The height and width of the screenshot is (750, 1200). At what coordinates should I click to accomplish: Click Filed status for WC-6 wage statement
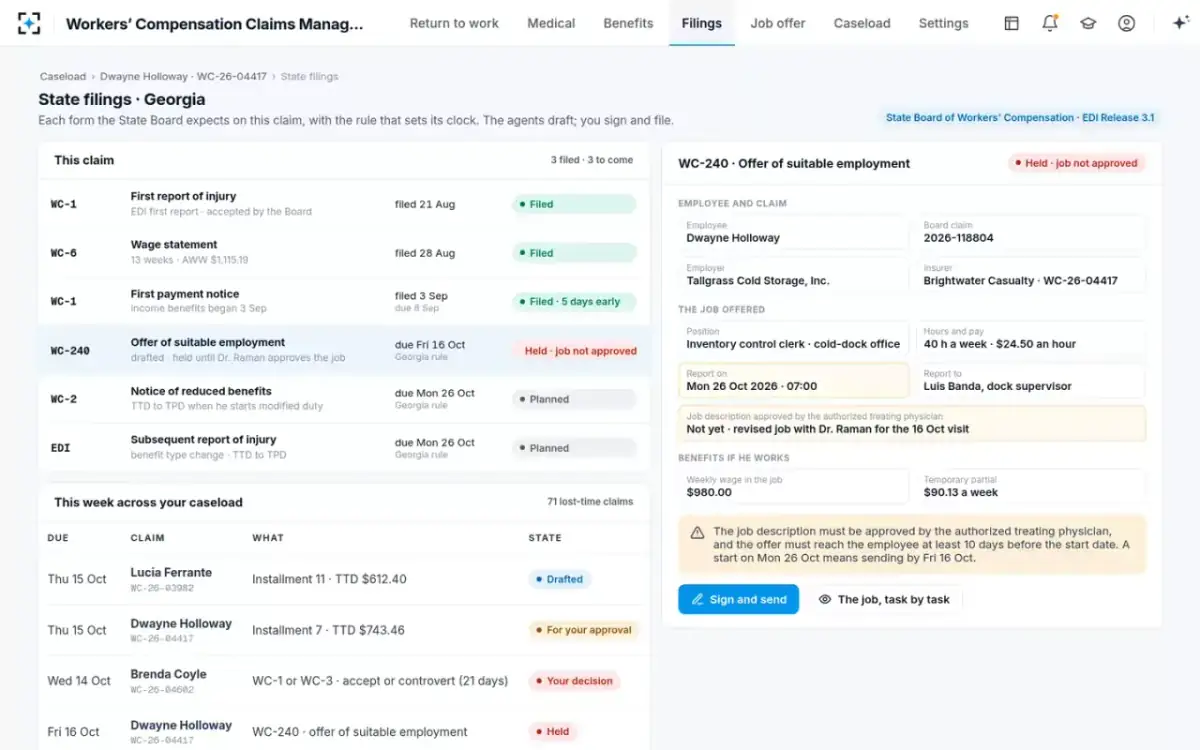pyautogui.click(x=574, y=253)
